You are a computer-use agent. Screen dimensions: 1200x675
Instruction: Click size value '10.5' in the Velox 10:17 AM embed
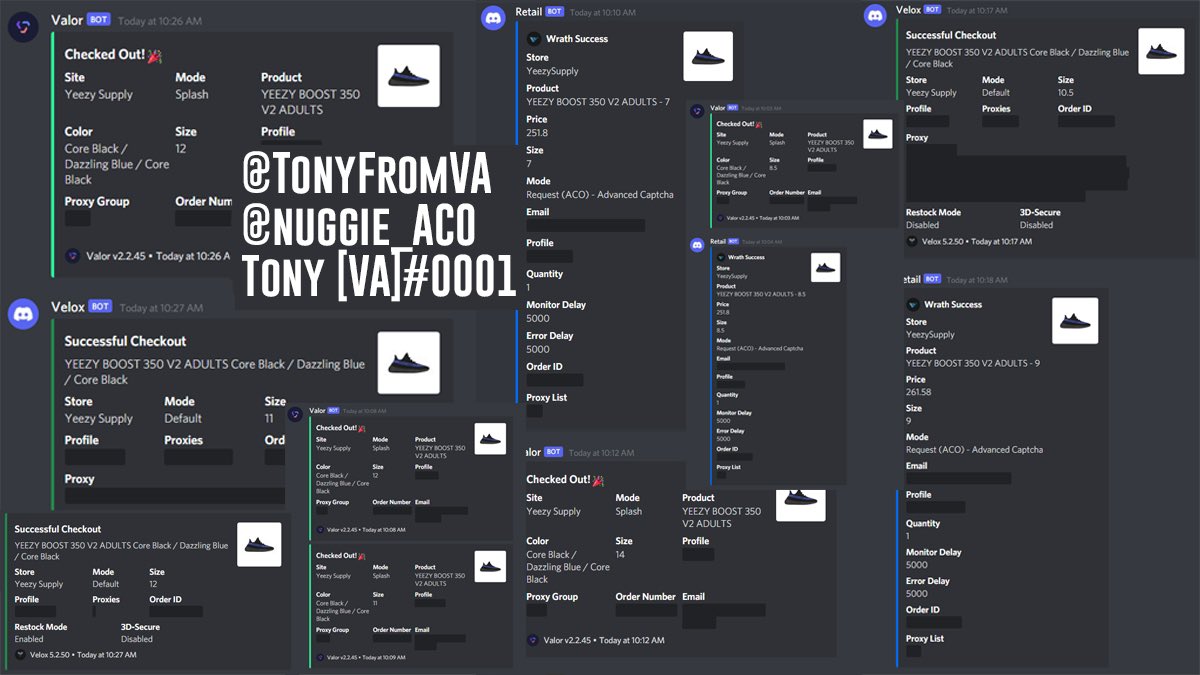pos(1066,93)
